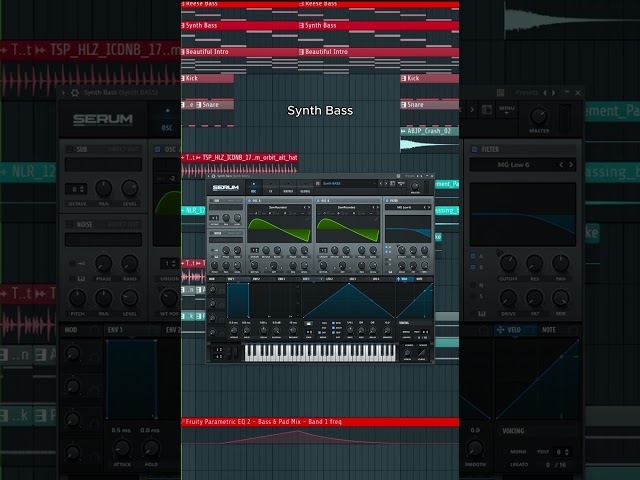Click the ENV 1 envelope graph display
Image resolution: width=640 pixels, height=480 pixels.
click(x=264, y=300)
